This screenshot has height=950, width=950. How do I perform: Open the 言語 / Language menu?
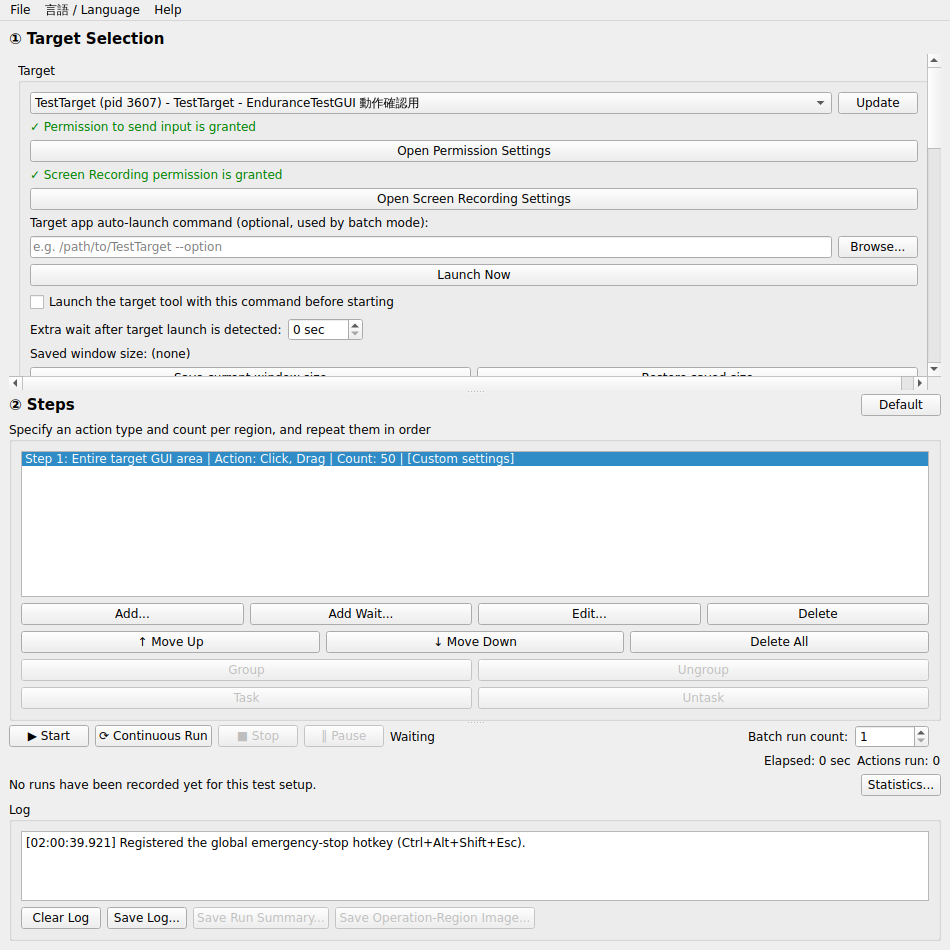92,10
